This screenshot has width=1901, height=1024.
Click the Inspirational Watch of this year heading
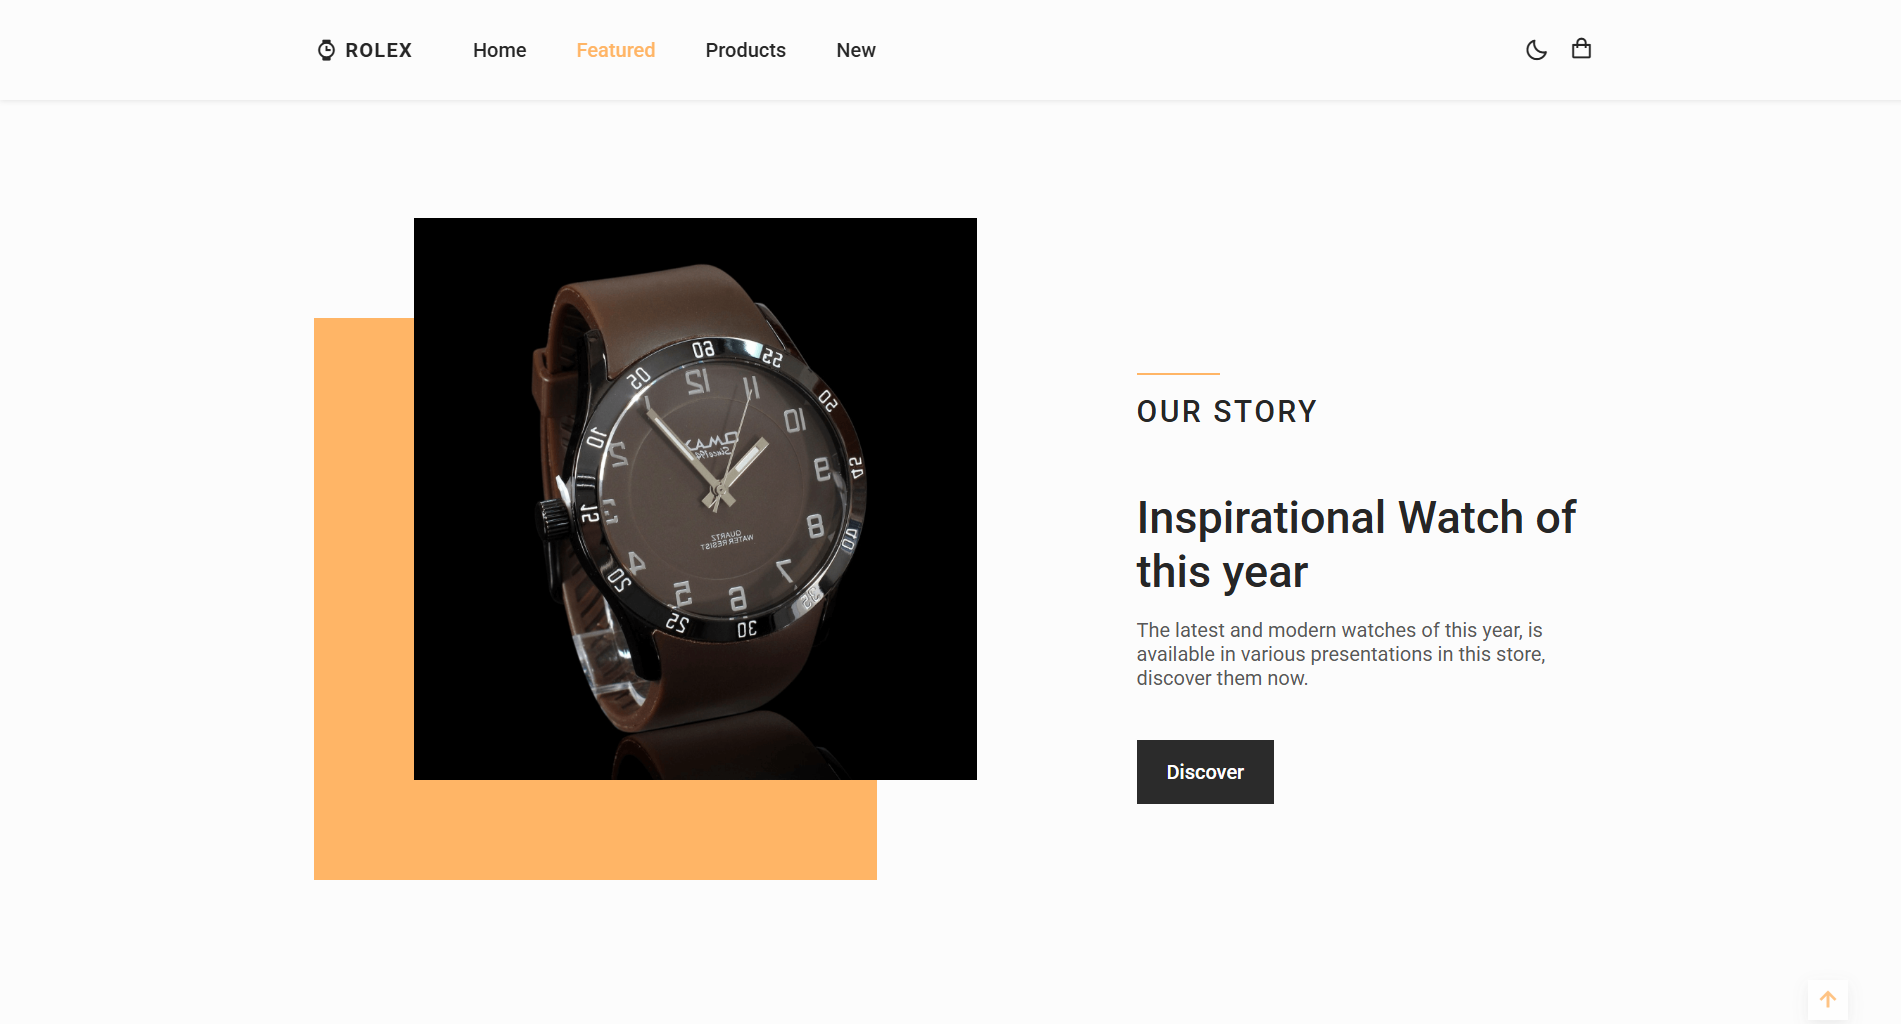(x=1357, y=545)
